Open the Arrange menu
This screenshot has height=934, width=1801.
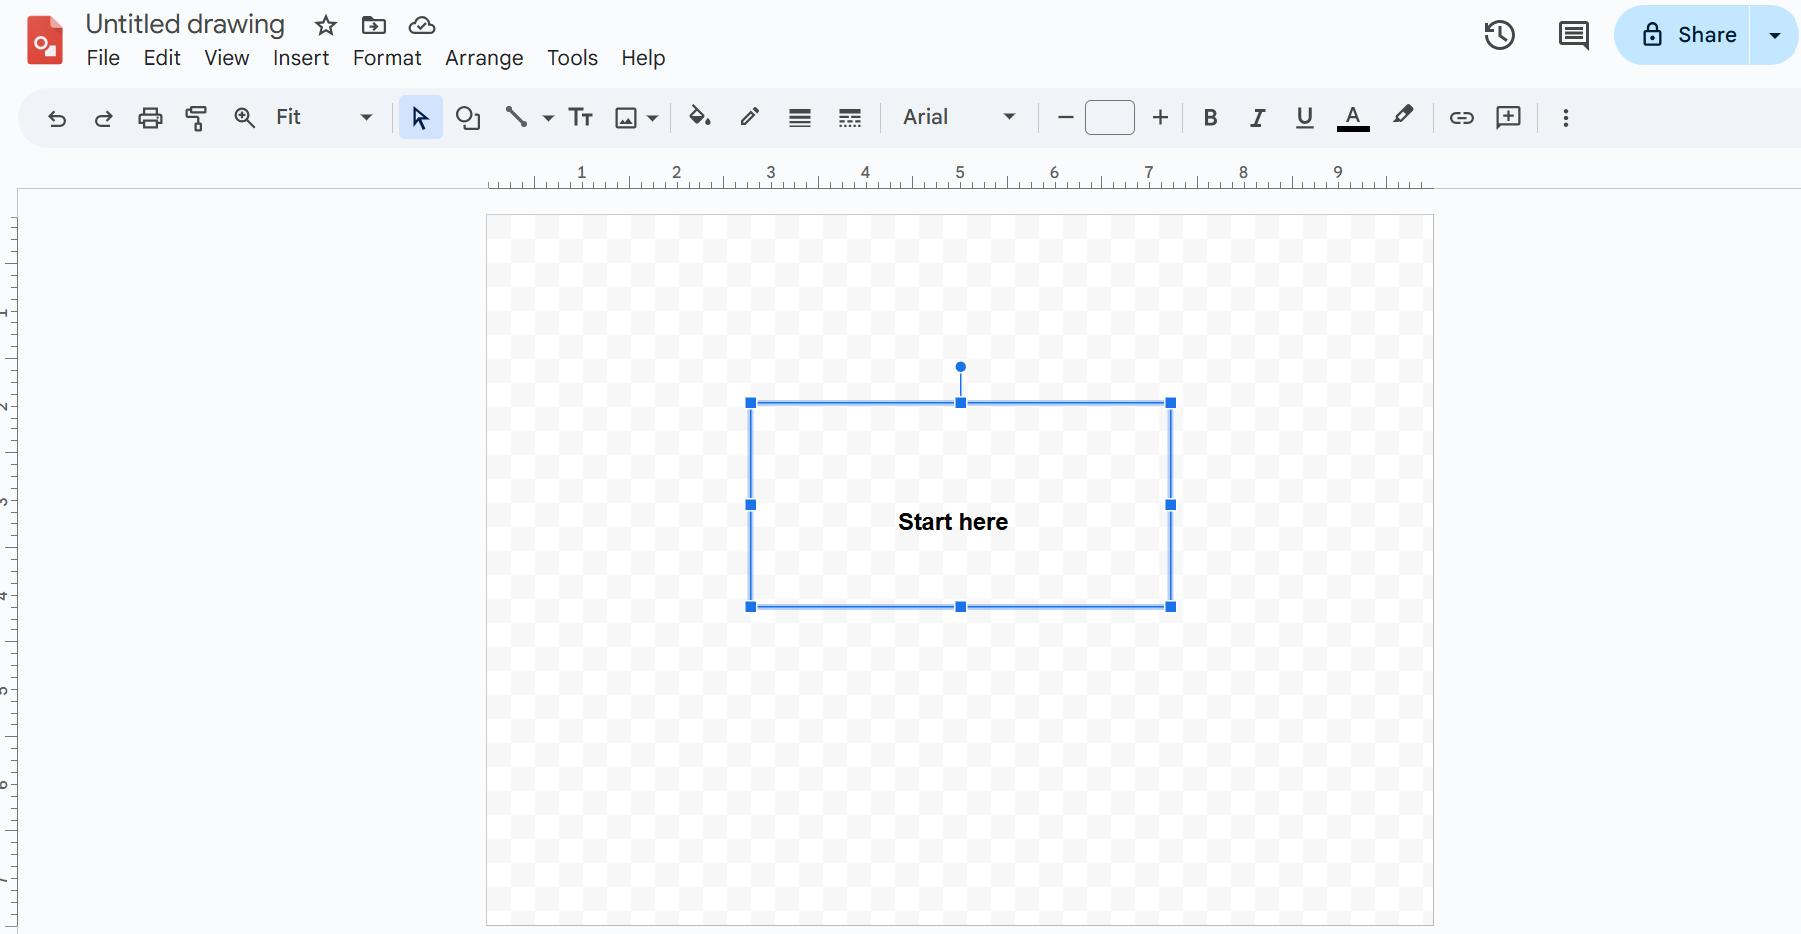coord(484,58)
